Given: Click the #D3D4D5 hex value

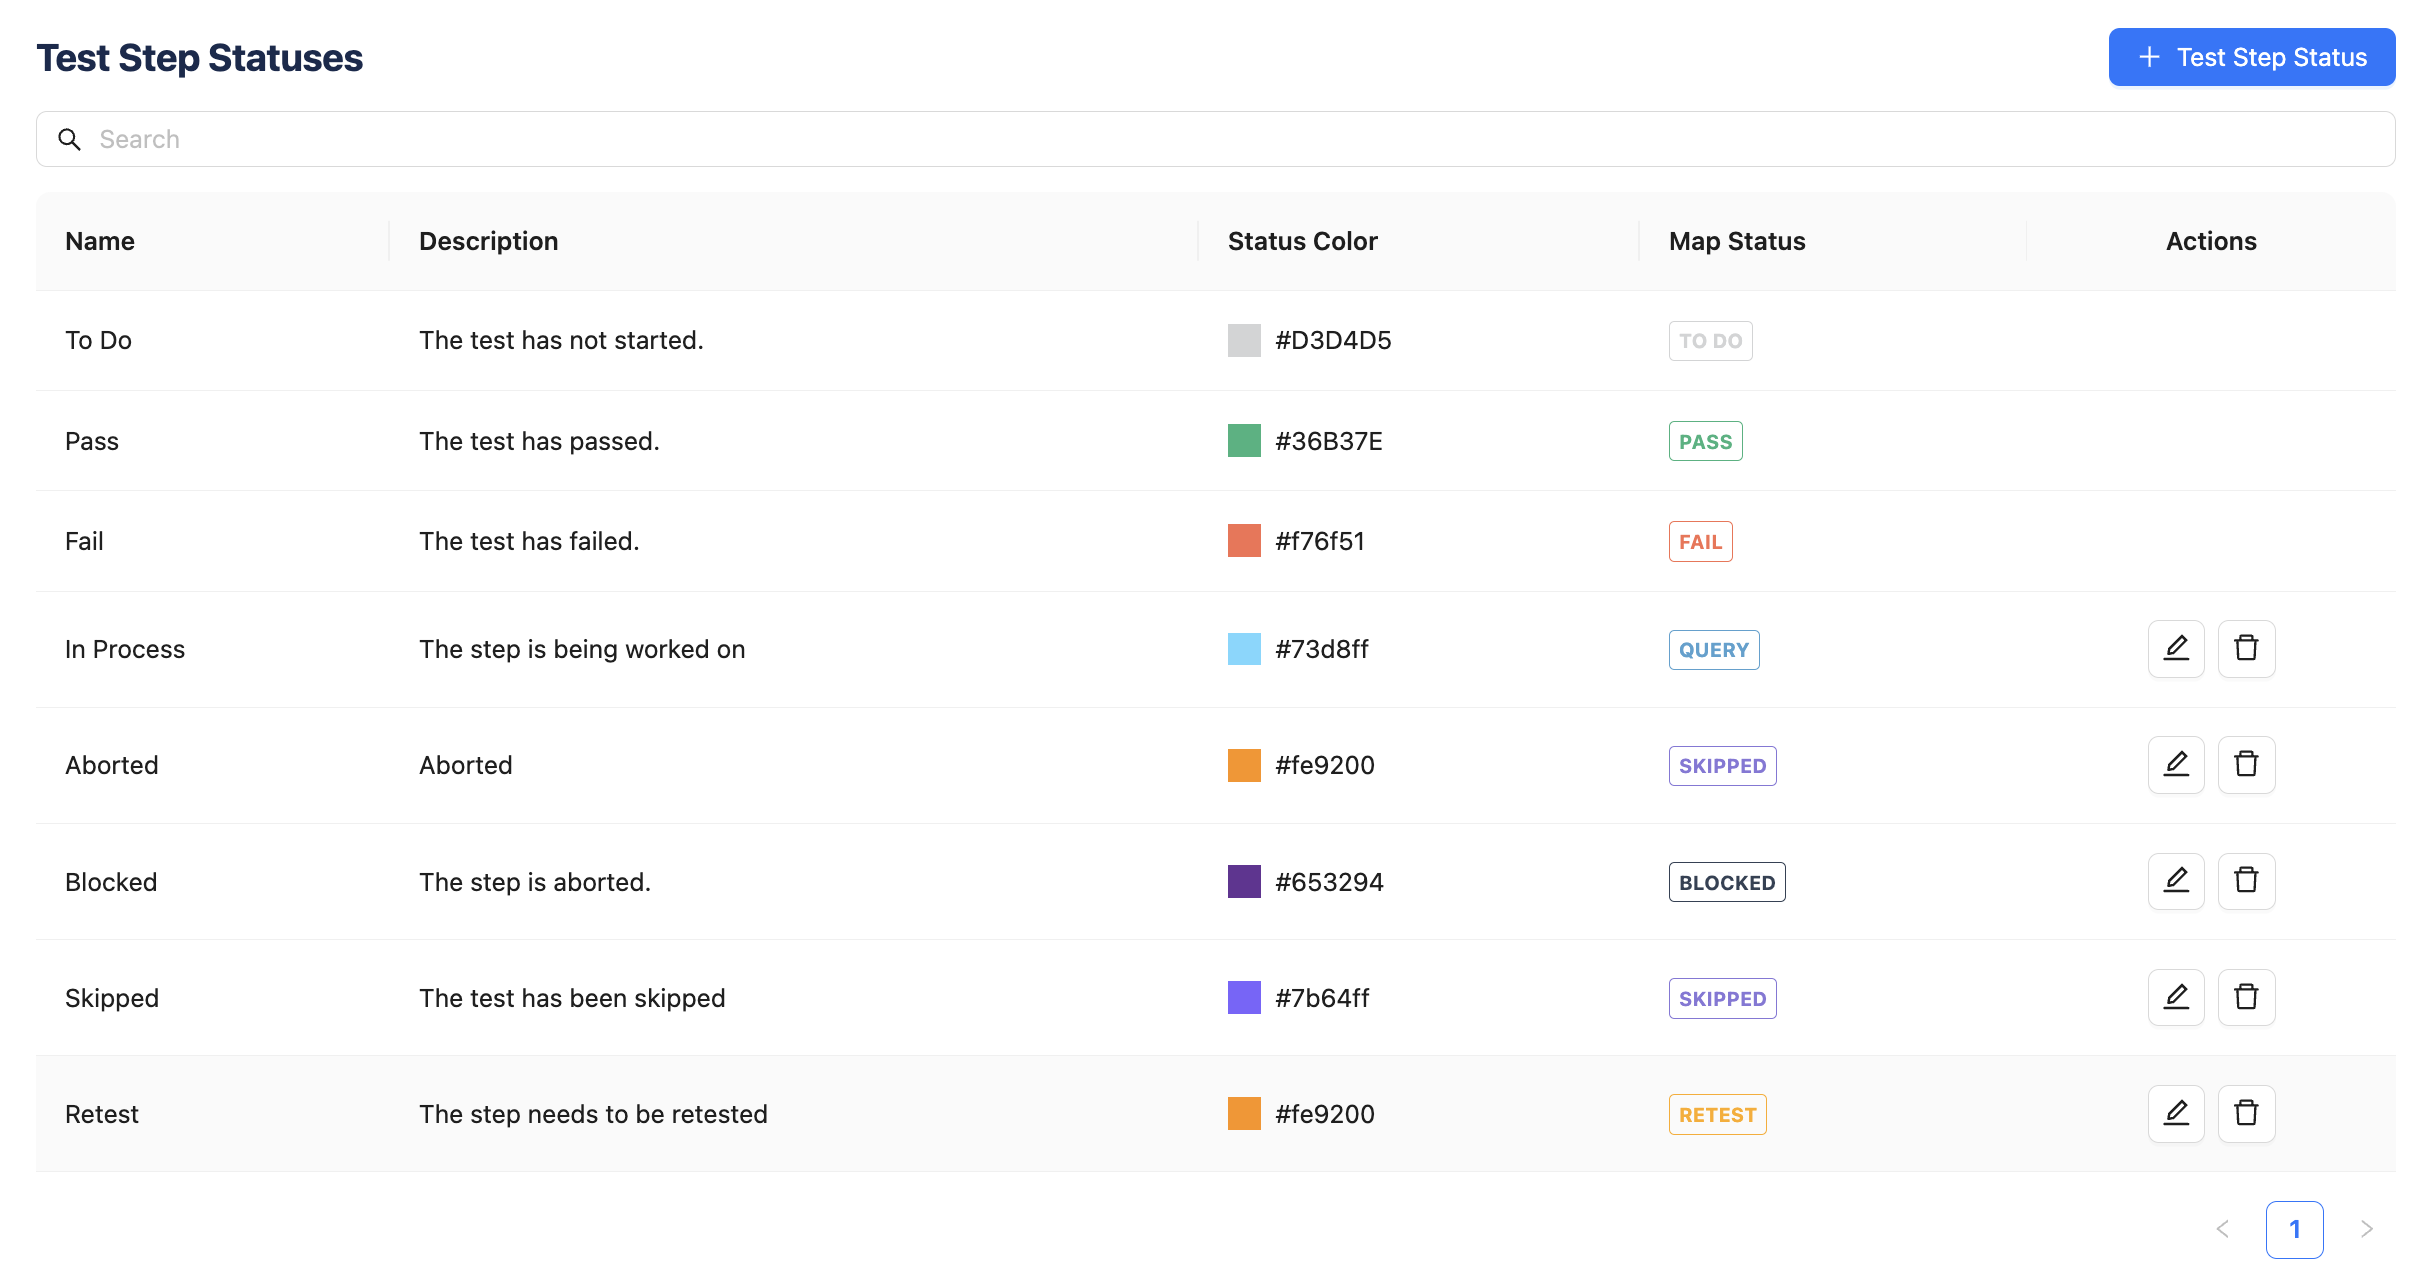Looking at the screenshot, I should click(x=1333, y=340).
